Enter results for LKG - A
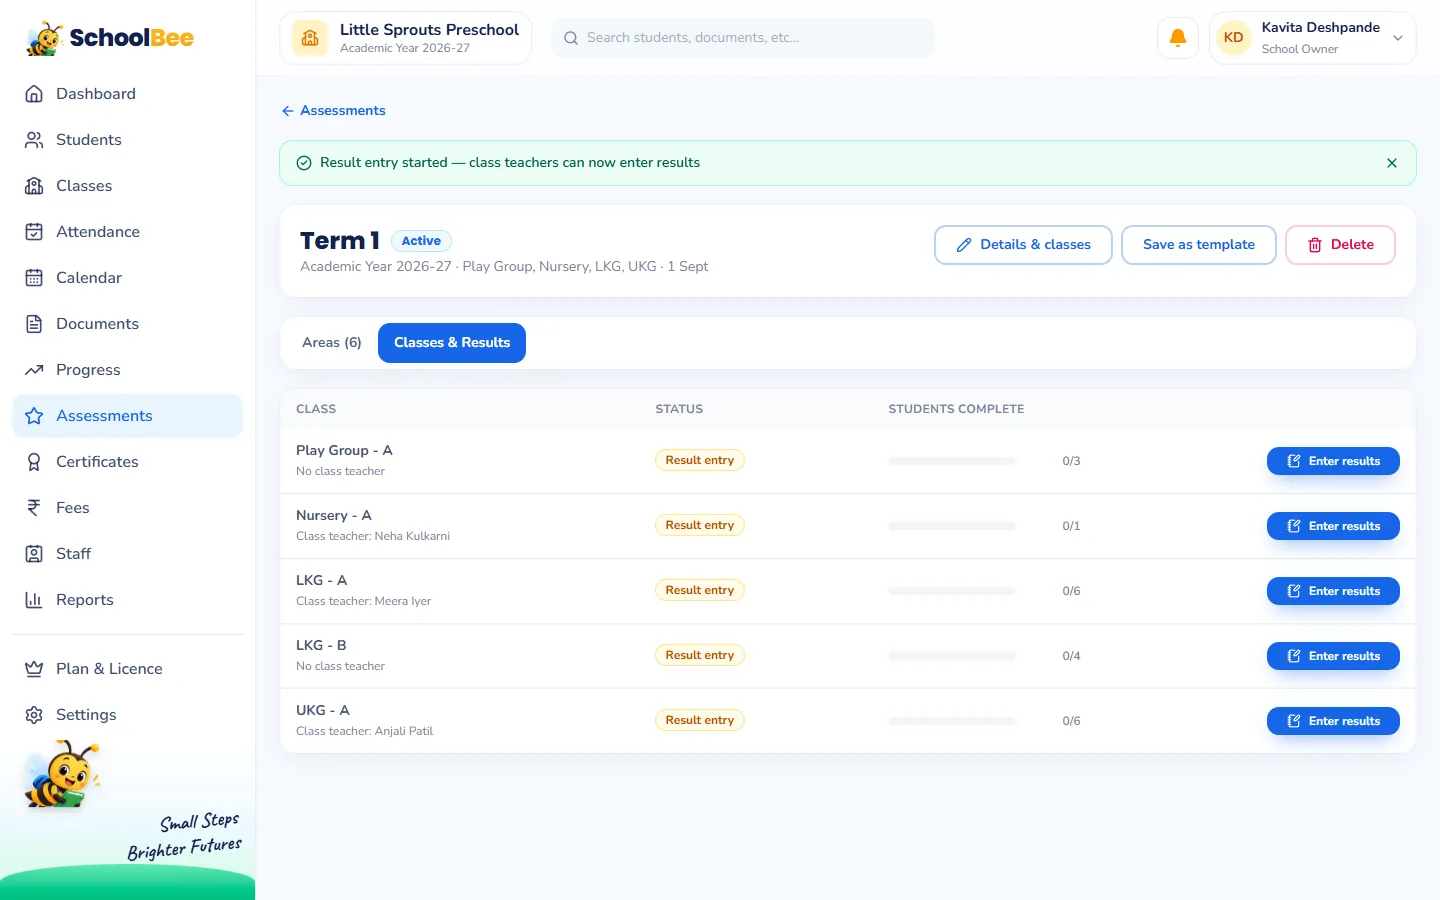This screenshot has height=900, width=1440. point(1333,591)
